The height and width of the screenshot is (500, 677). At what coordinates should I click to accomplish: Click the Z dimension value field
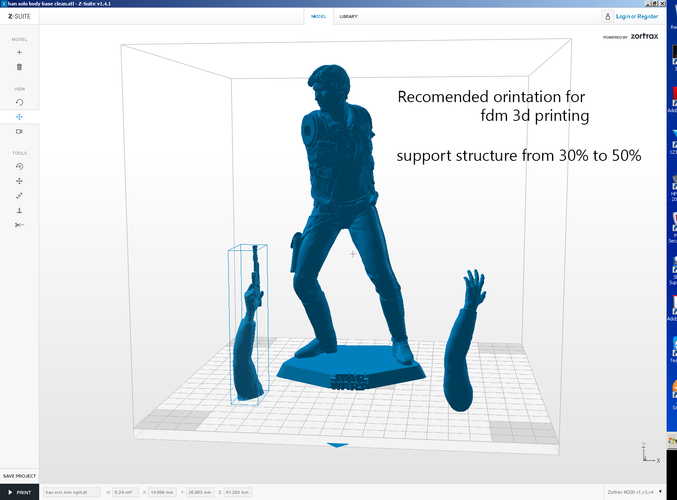point(238,492)
